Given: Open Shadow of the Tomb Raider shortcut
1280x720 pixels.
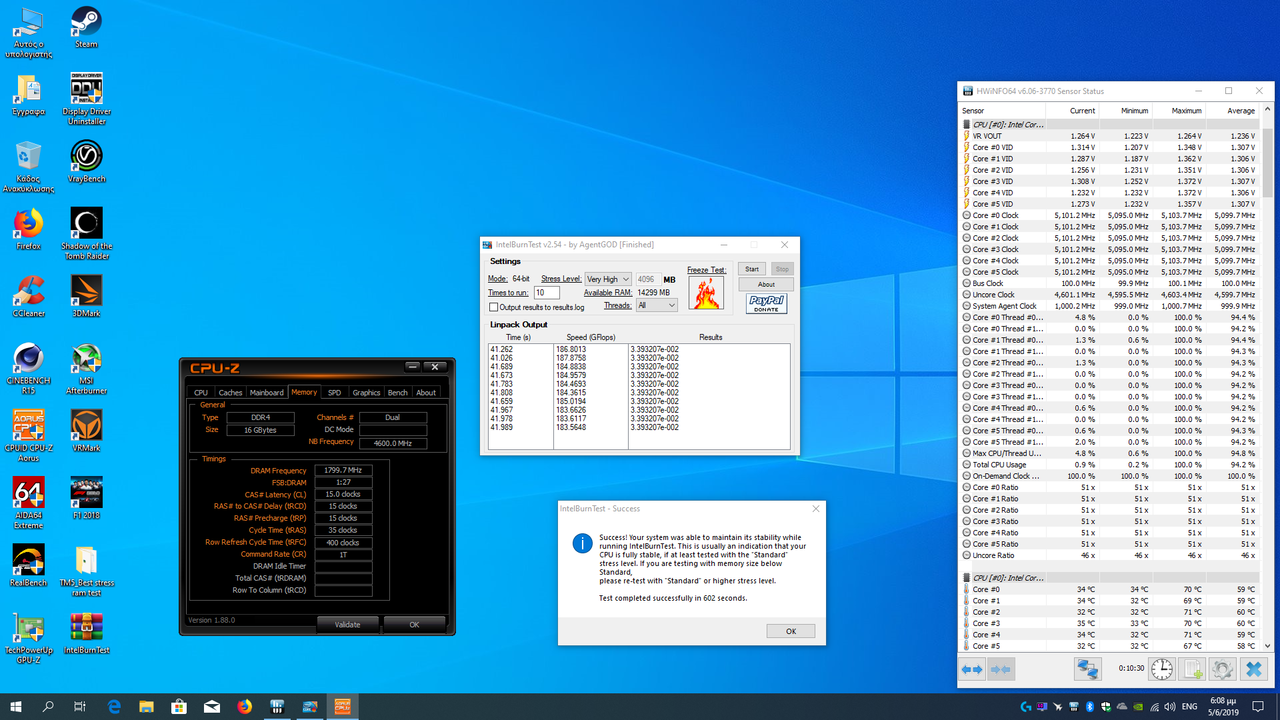Looking at the screenshot, I should [x=86, y=234].
